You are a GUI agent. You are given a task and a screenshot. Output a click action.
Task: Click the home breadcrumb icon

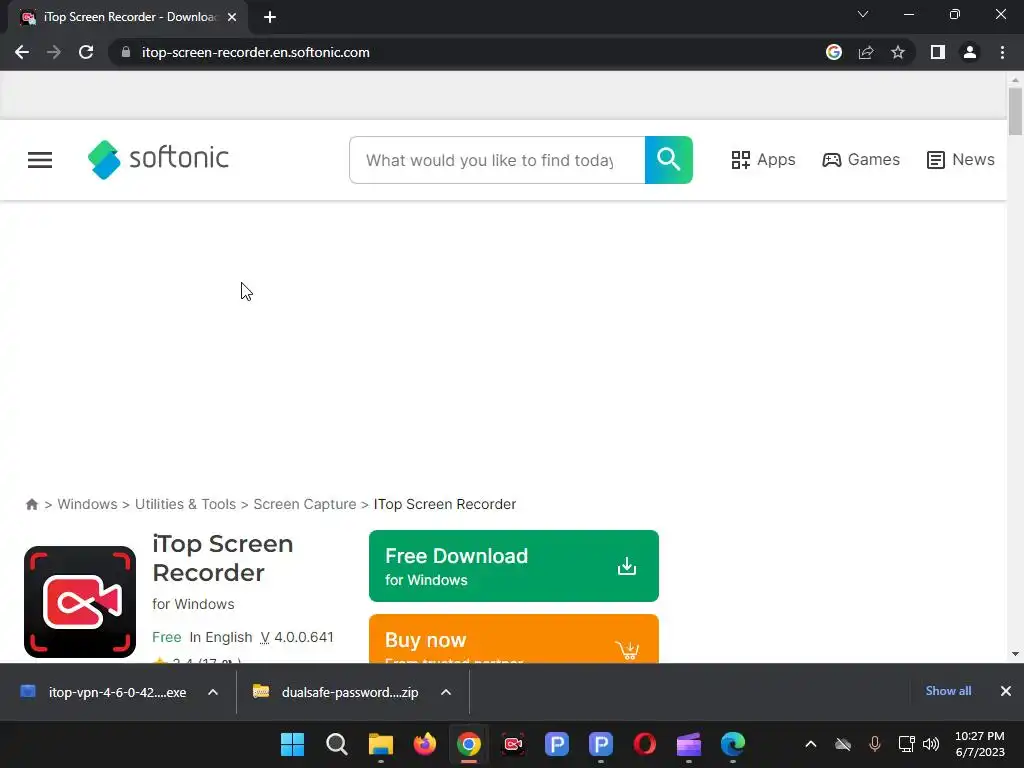[x=31, y=504]
